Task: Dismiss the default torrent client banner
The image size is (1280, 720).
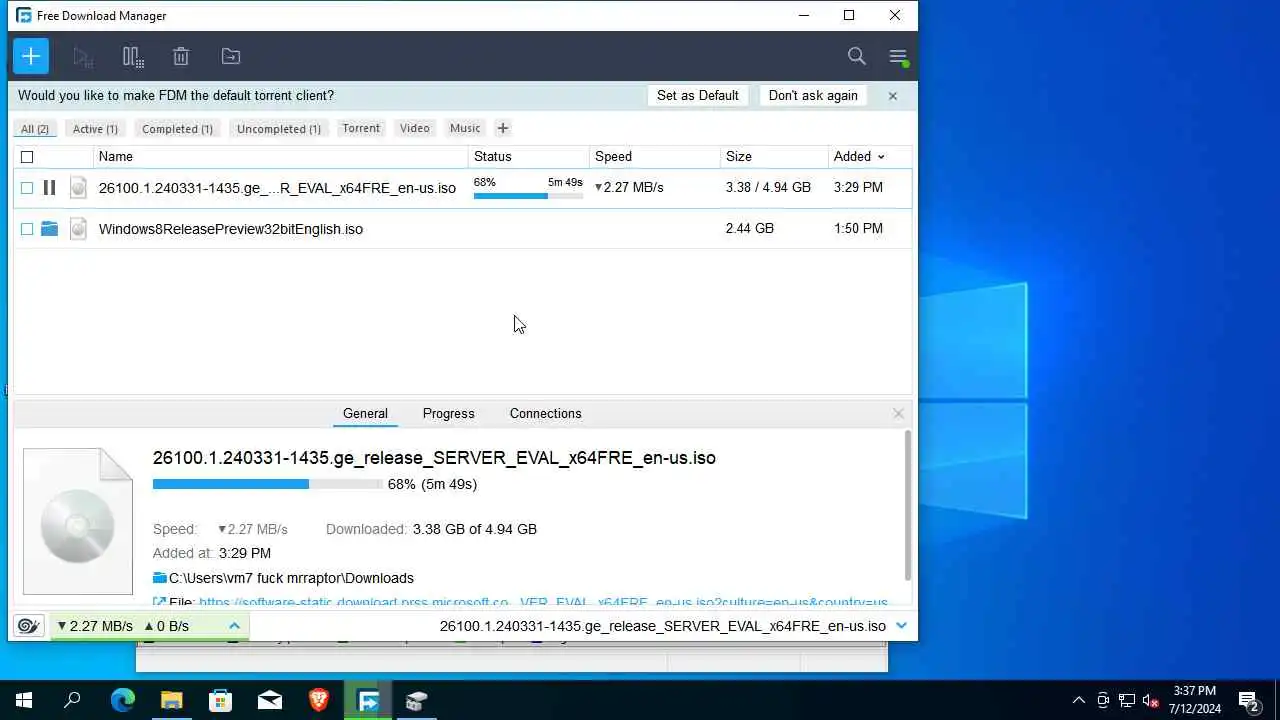Action: [893, 96]
